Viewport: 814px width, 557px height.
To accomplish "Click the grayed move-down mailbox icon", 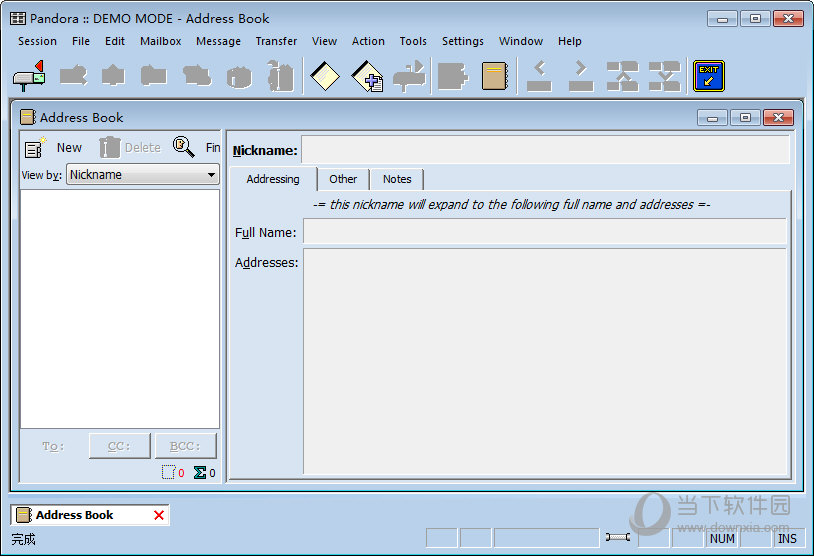I will (664, 76).
